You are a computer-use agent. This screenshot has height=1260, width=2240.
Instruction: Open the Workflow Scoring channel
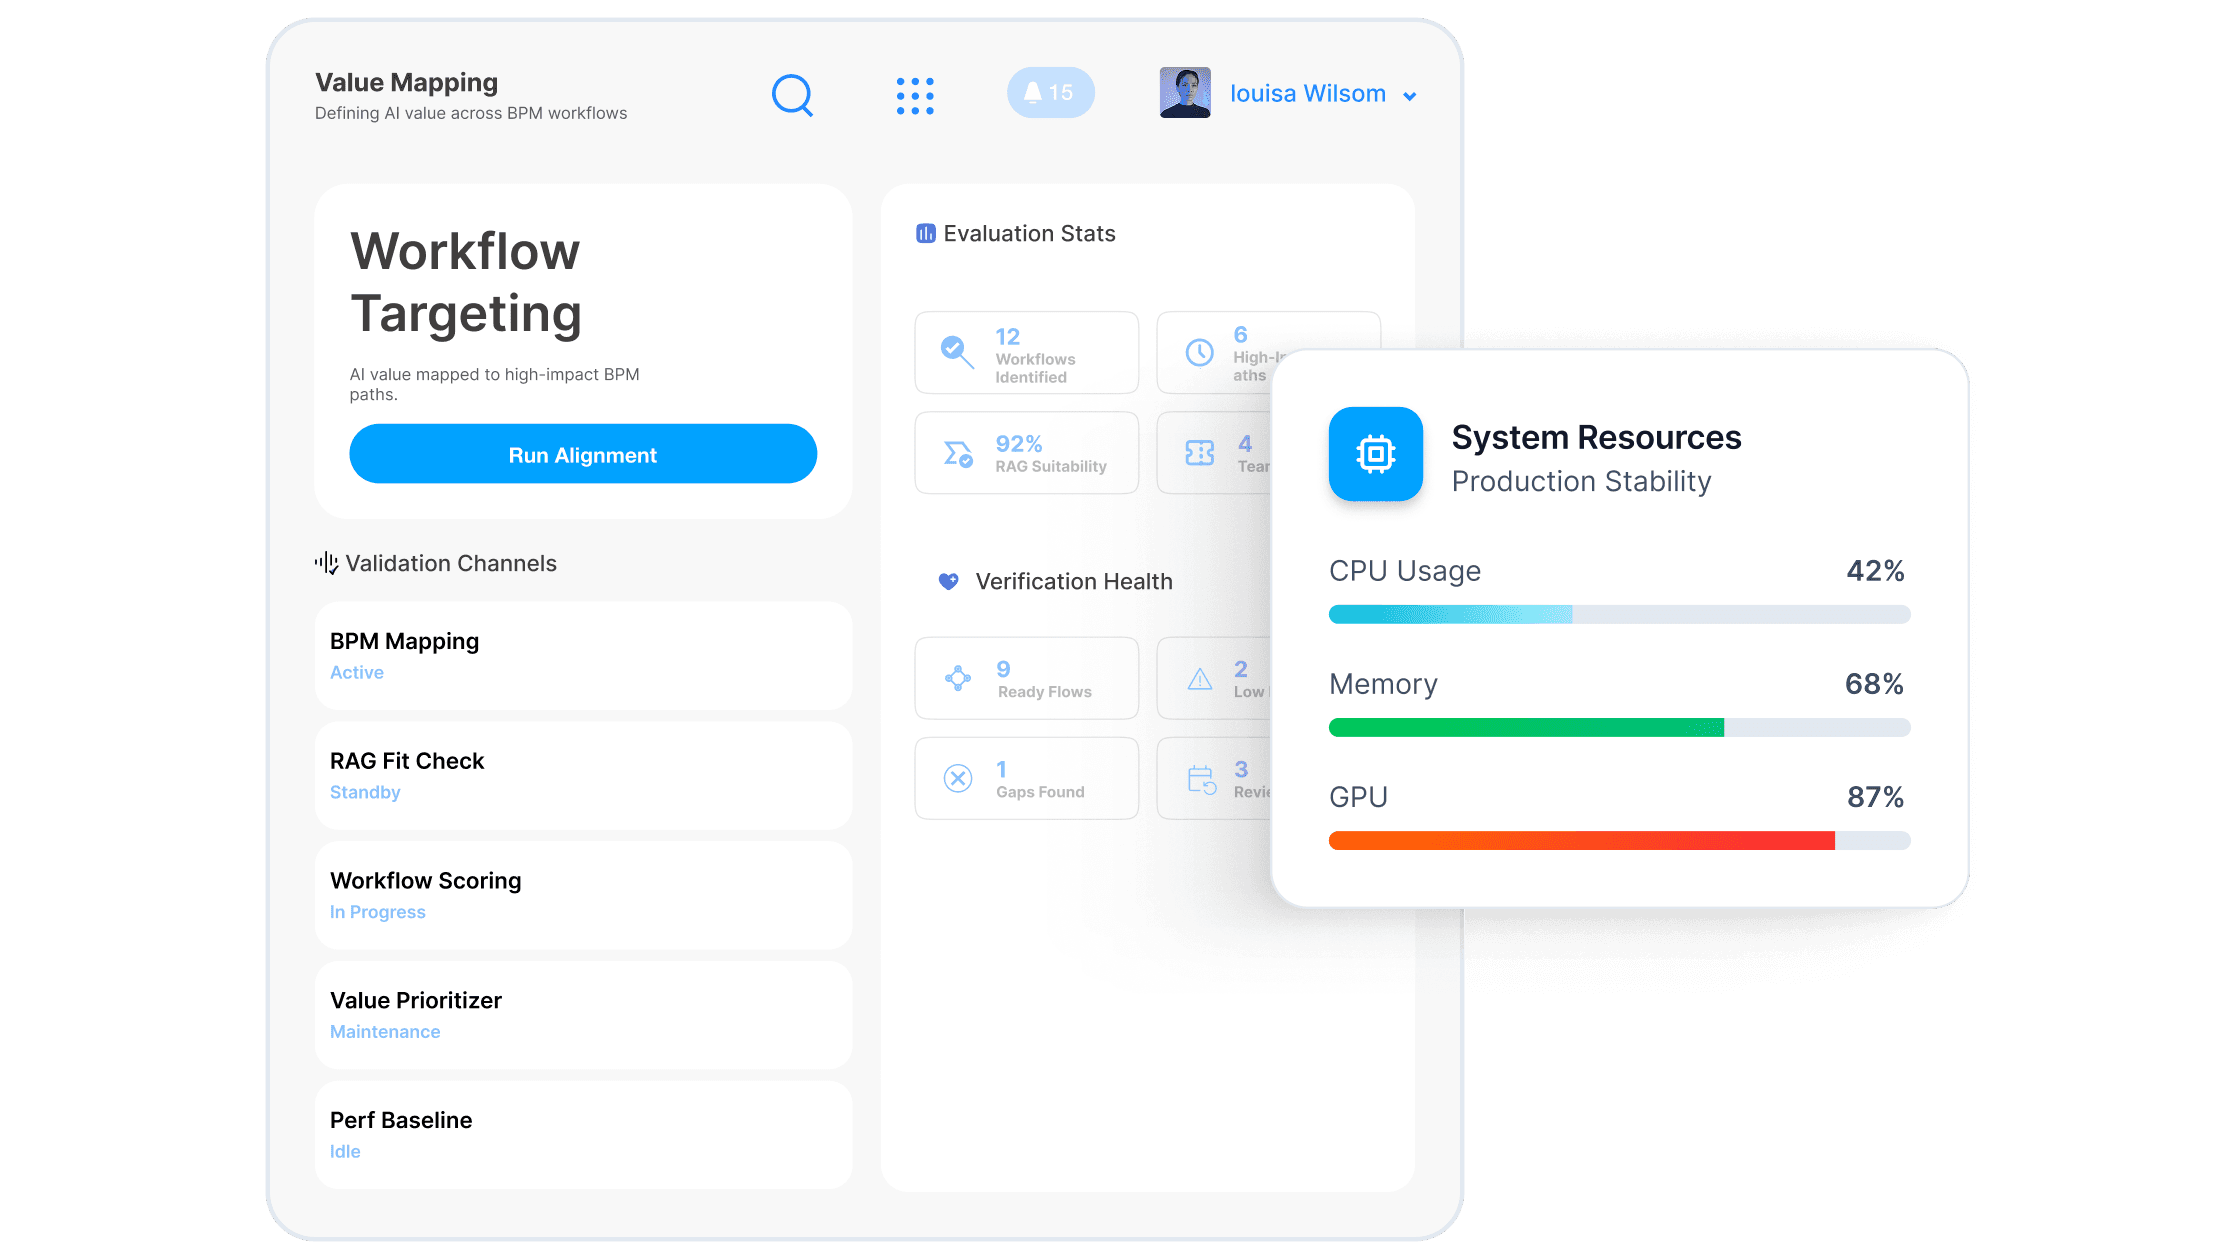point(583,895)
